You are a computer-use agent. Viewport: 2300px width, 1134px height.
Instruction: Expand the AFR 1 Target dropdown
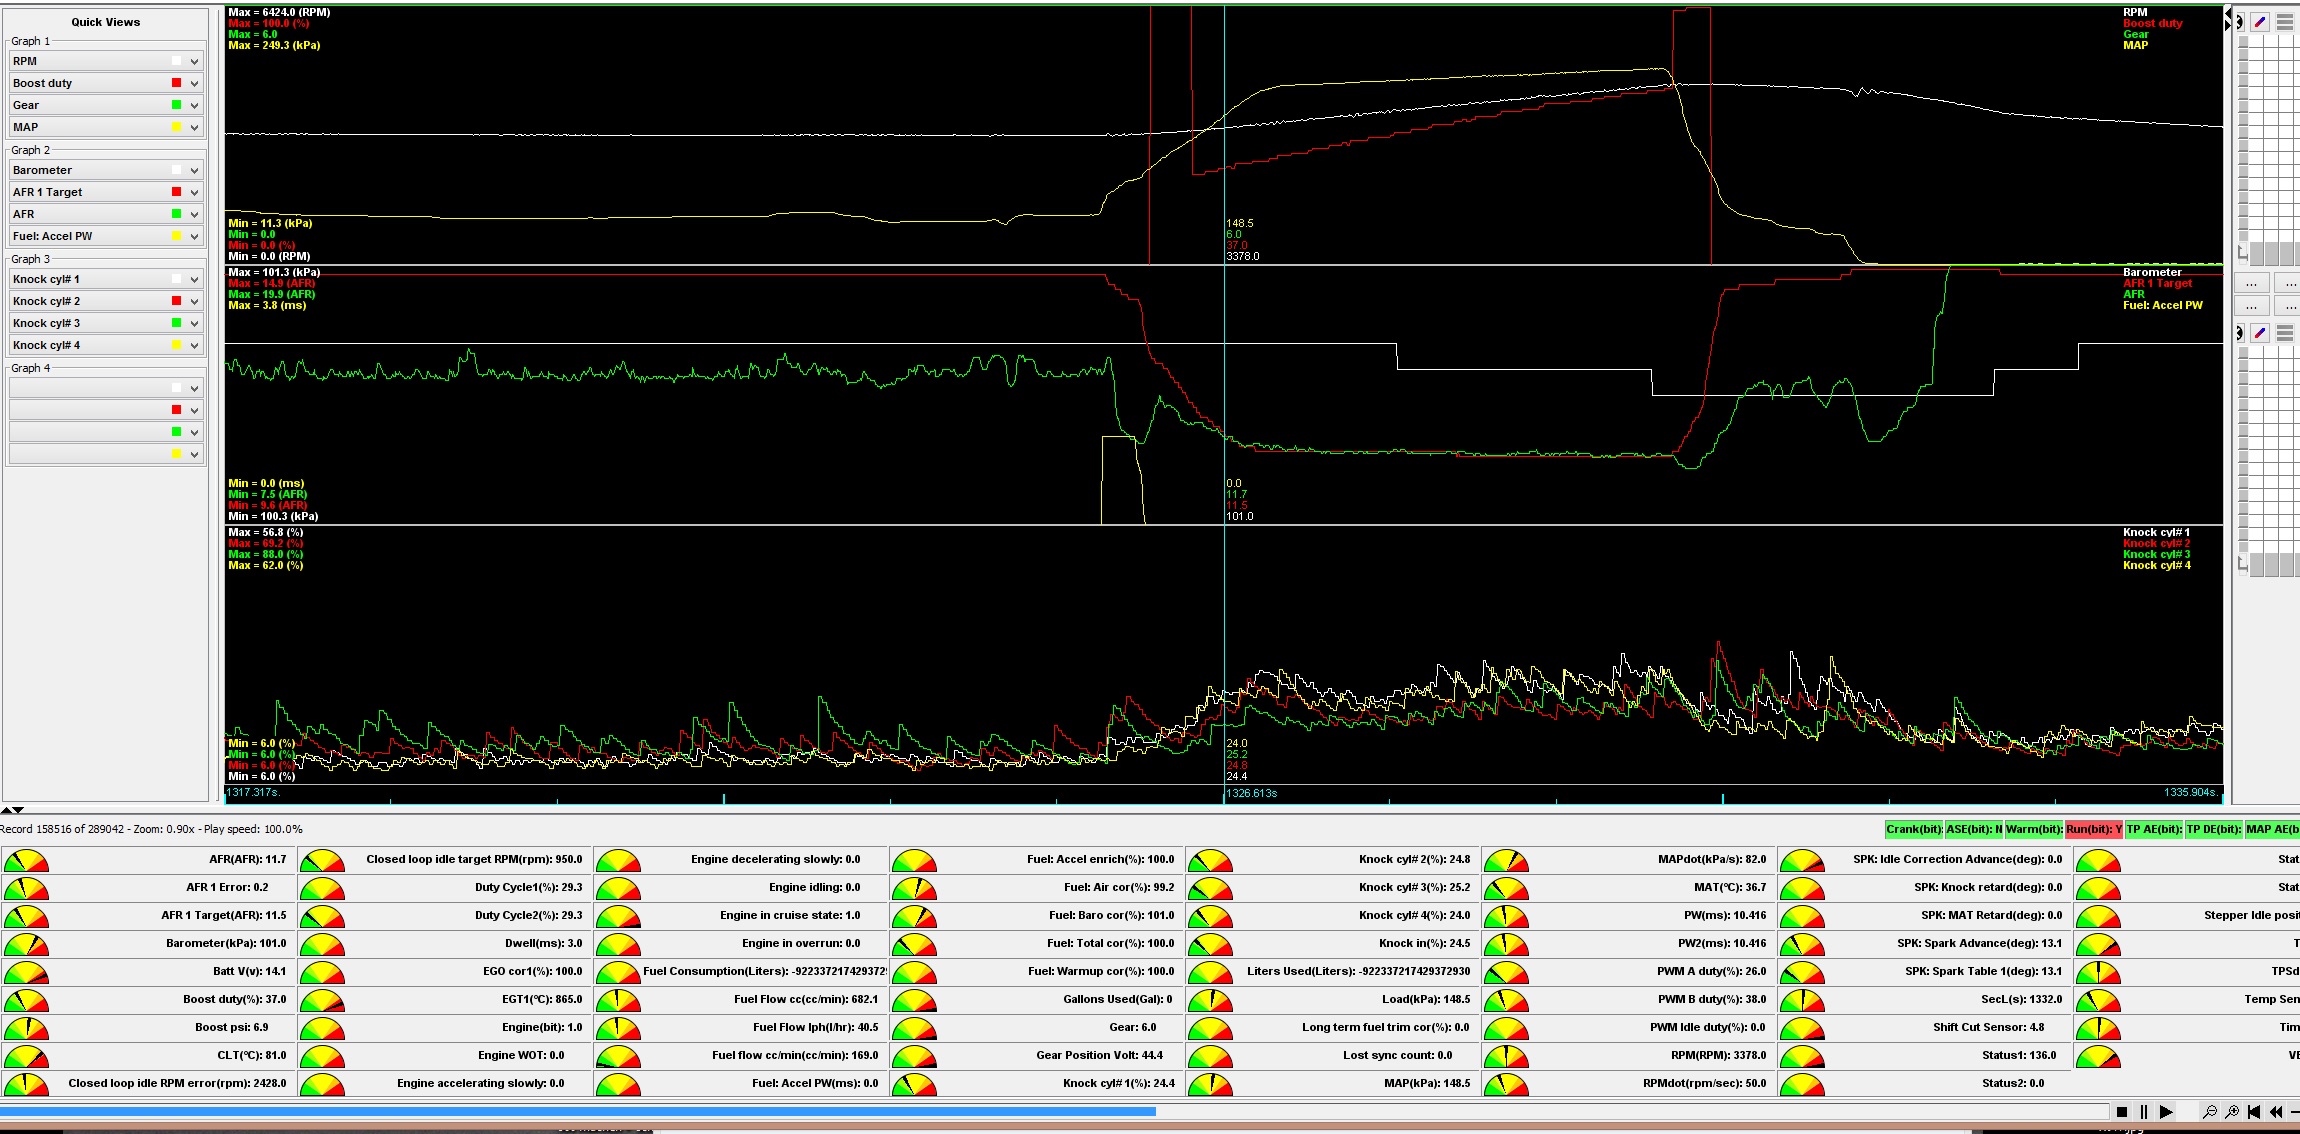click(194, 193)
